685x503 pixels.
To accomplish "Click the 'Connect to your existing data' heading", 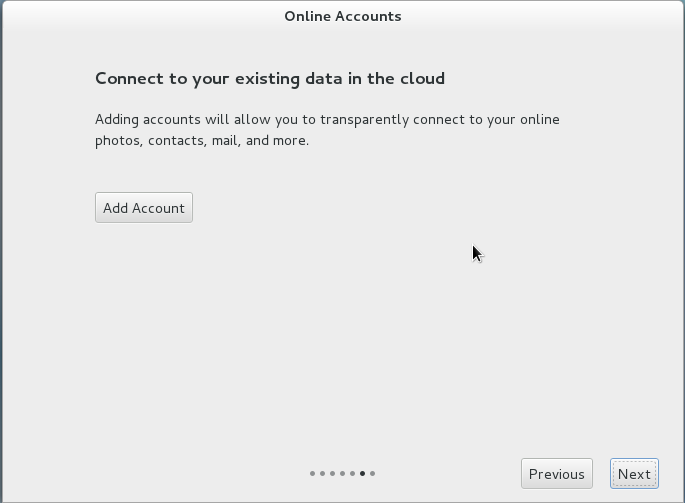I will 269,78.
